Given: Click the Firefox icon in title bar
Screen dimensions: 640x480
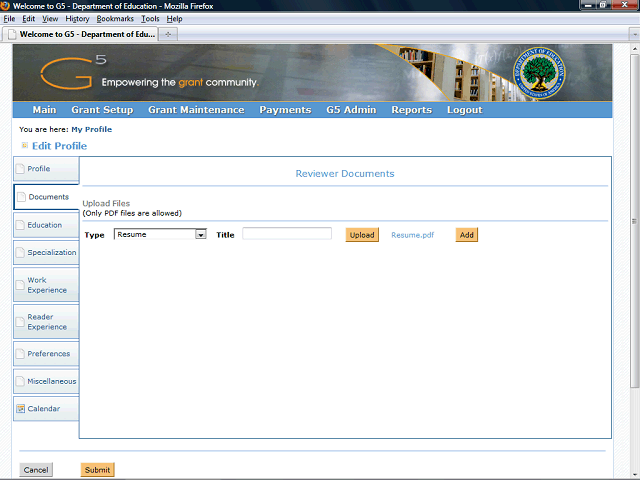Looking at the screenshot, I should click(5, 6).
